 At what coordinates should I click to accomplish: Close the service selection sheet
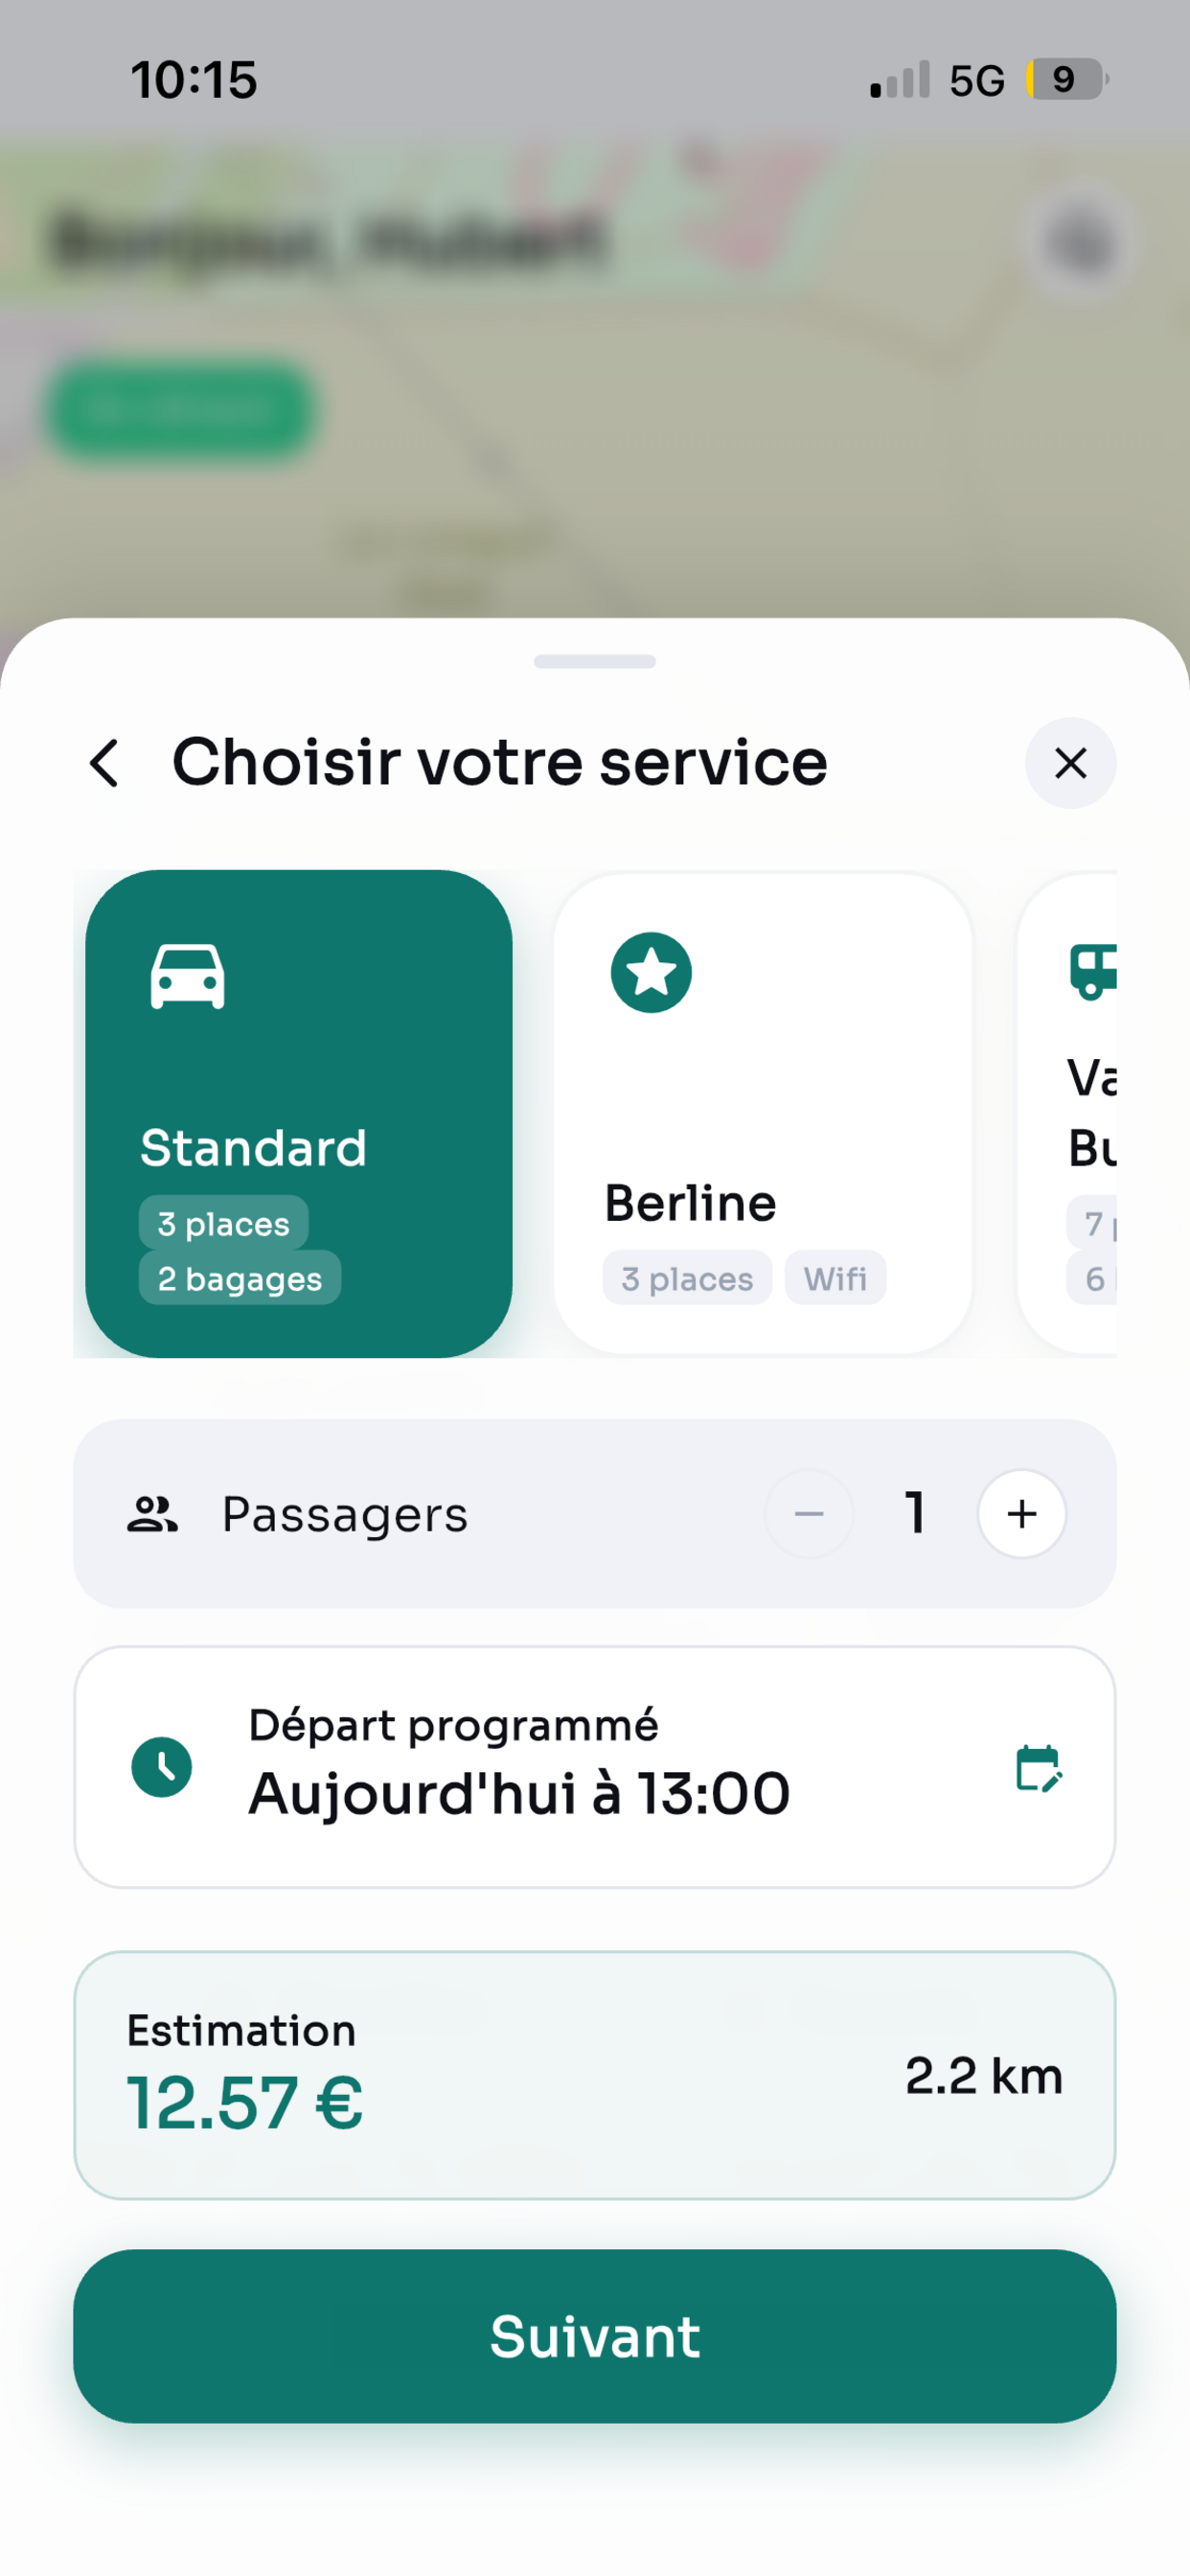tap(1070, 763)
